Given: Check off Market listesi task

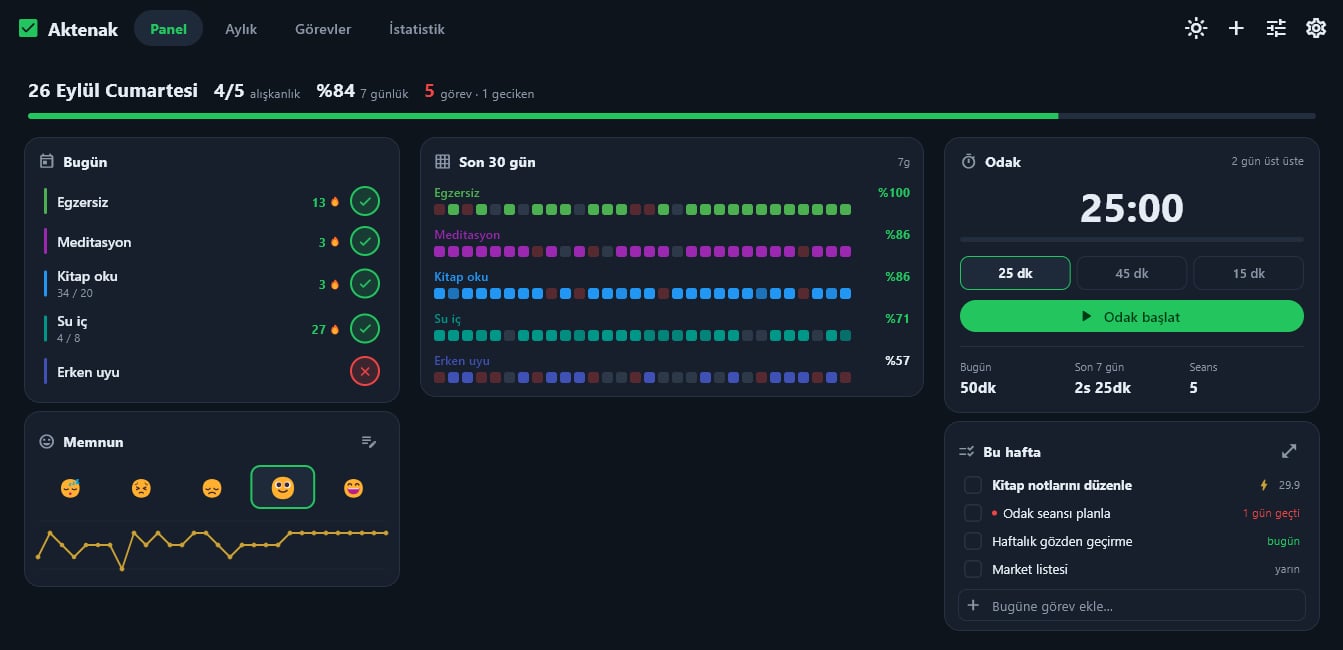Looking at the screenshot, I should tap(972, 569).
